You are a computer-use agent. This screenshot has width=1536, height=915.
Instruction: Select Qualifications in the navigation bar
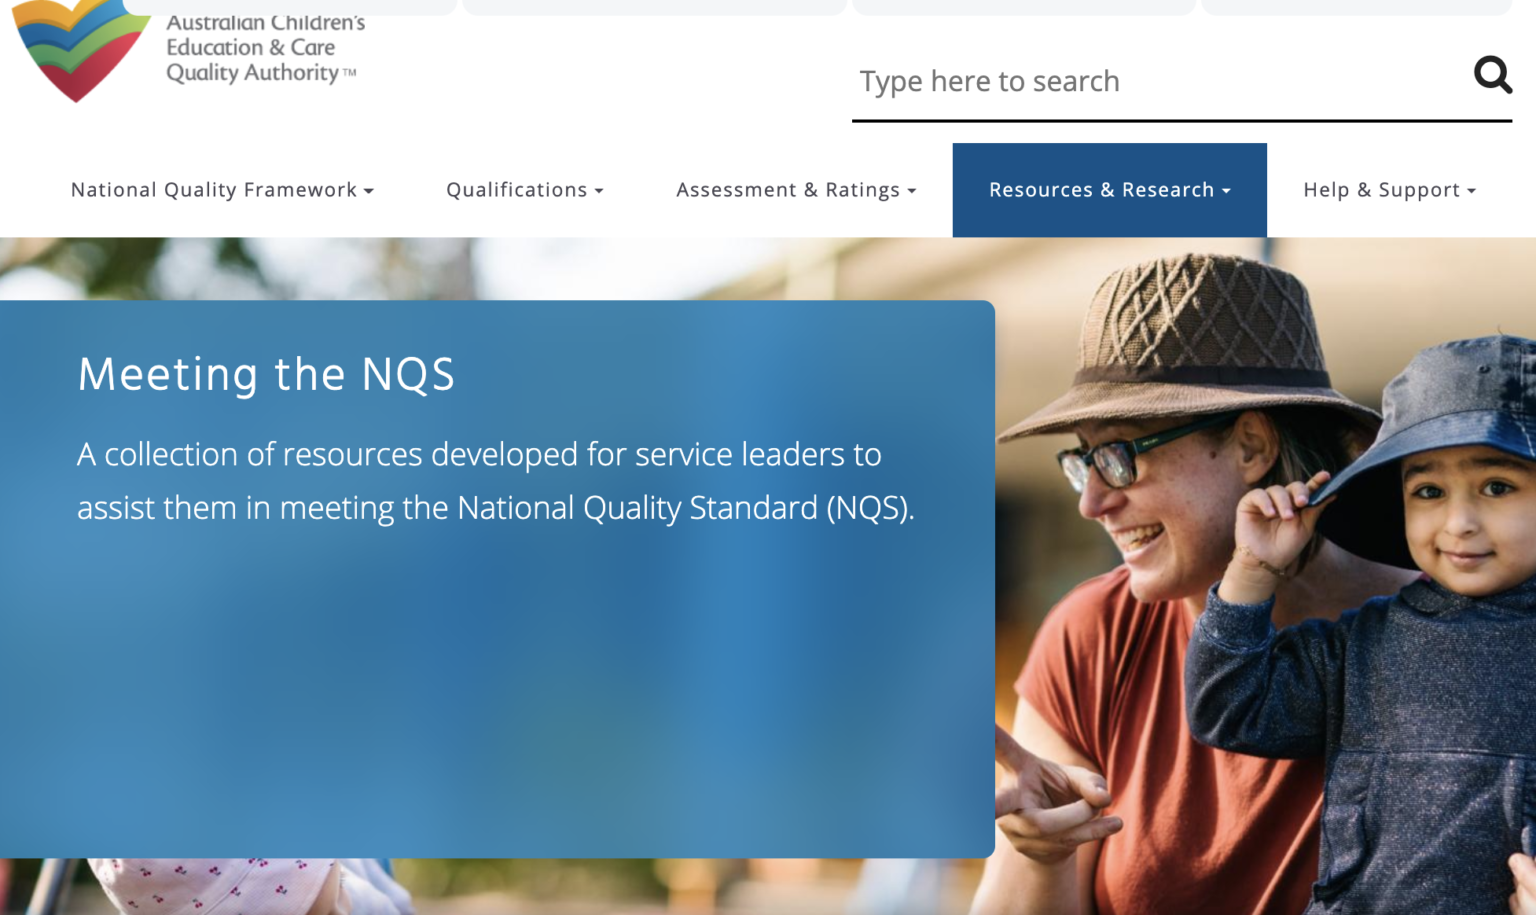(516, 190)
